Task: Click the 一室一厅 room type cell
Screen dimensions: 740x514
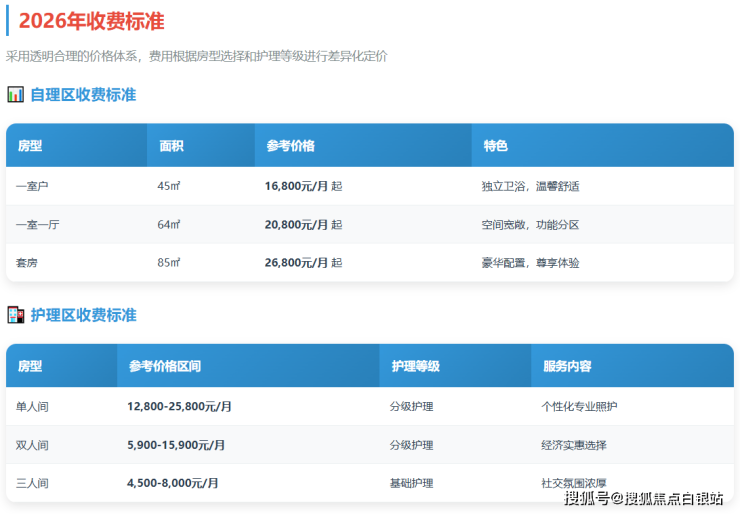Action: point(38,225)
